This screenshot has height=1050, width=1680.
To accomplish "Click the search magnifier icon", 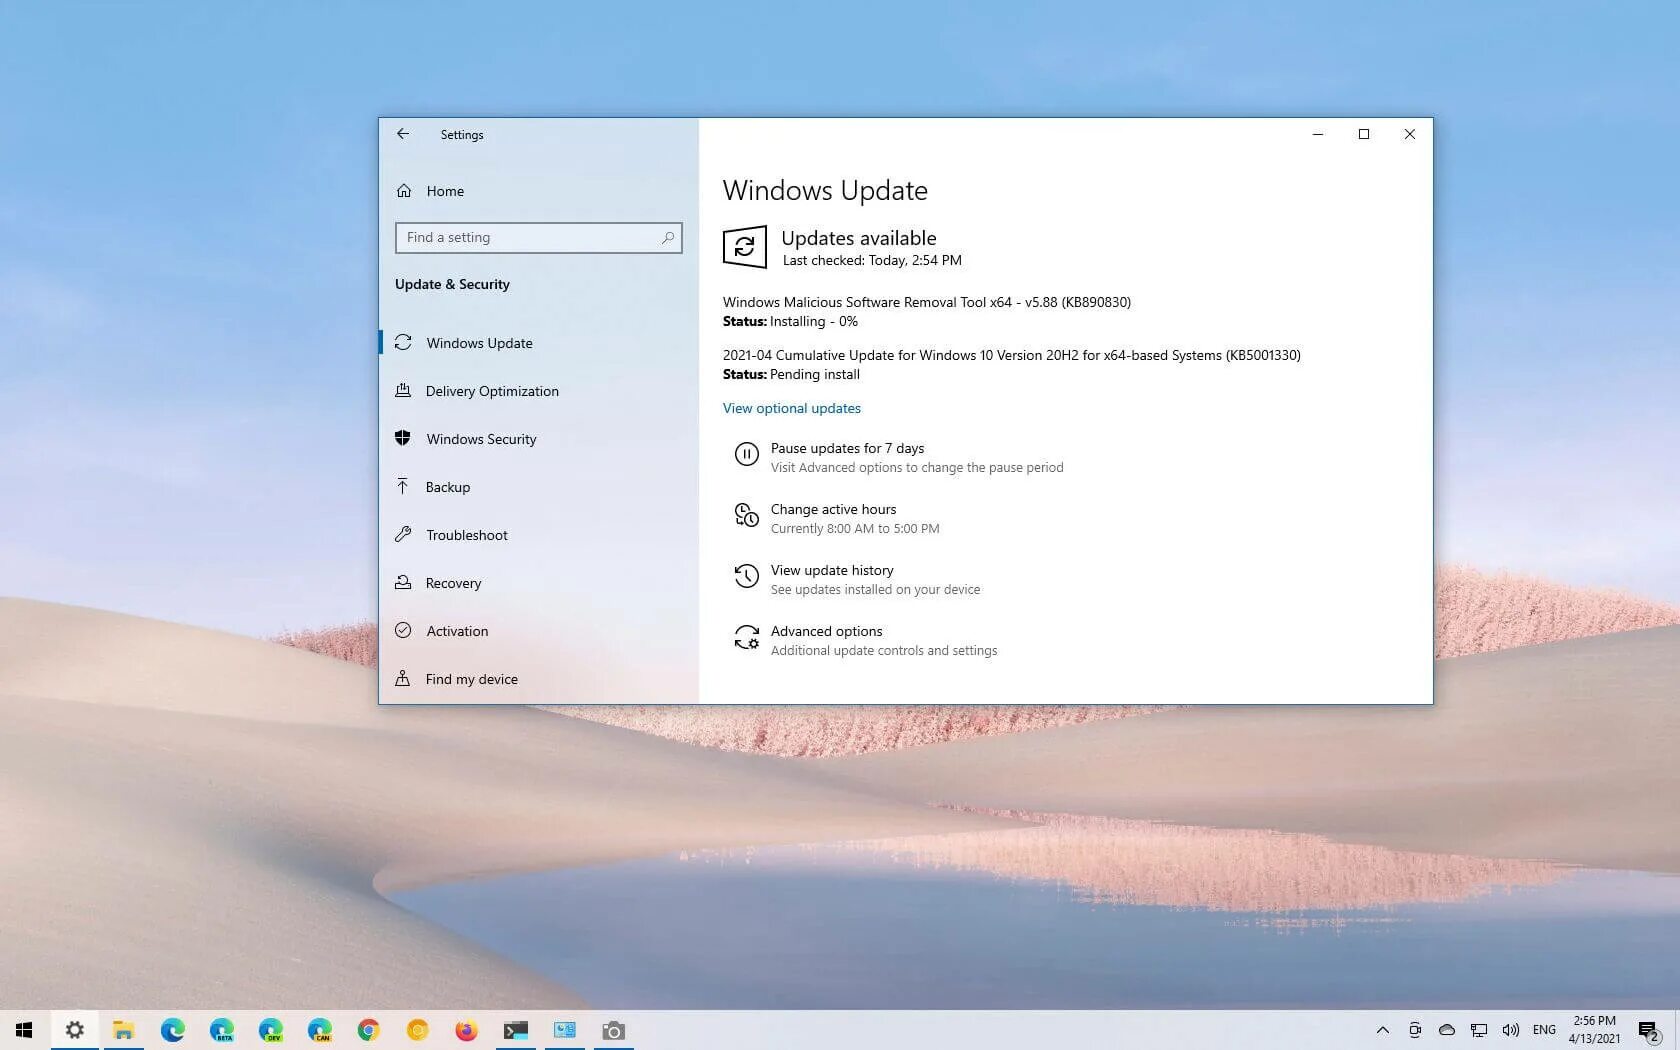I will click(668, 237).
